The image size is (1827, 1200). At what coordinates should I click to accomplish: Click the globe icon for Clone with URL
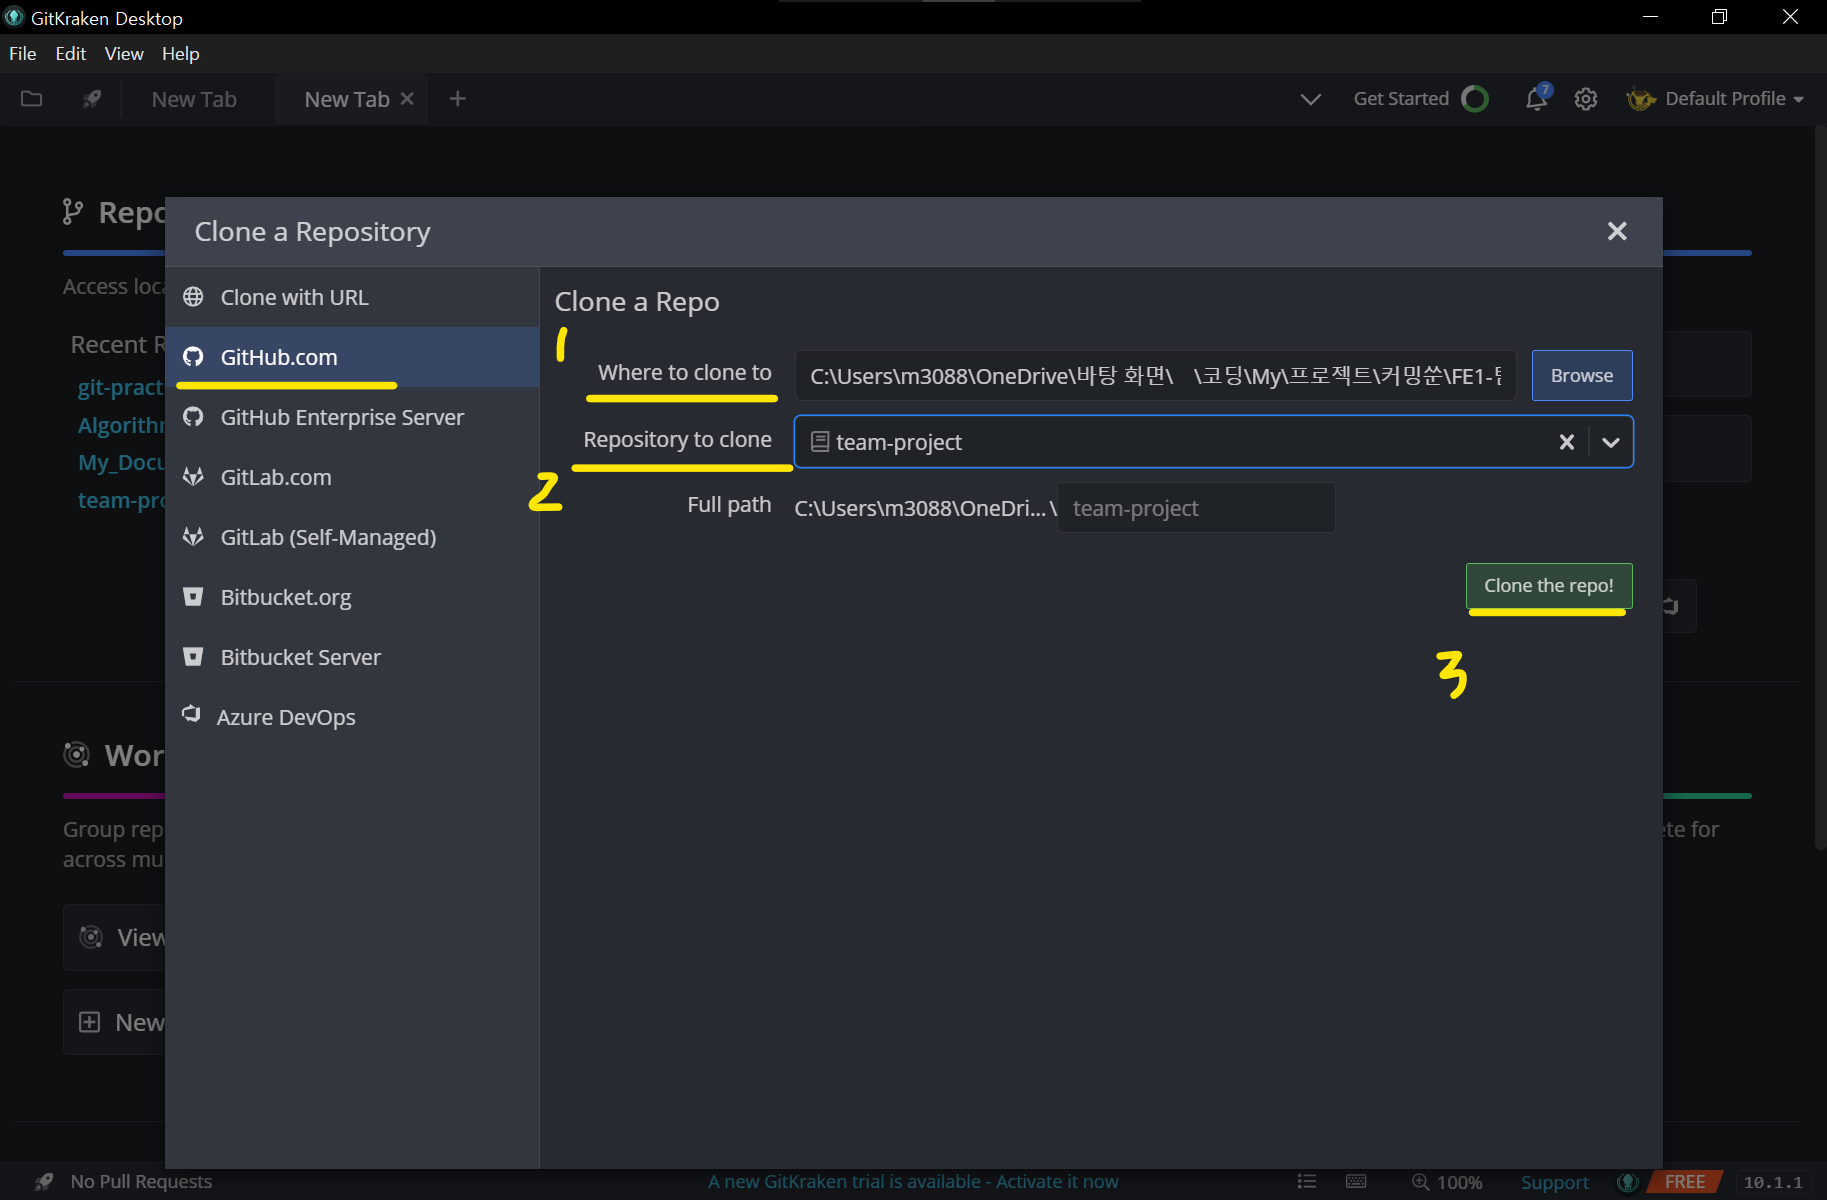193,297
